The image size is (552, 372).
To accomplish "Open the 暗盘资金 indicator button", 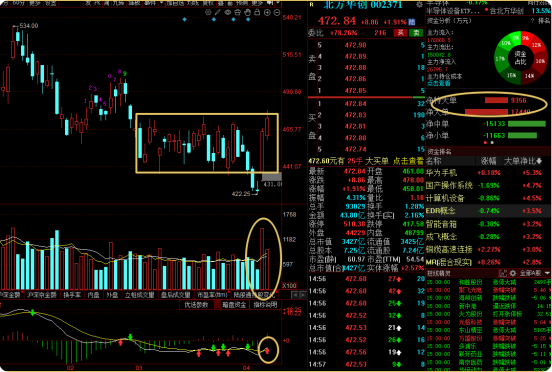I will coord(234,304).
